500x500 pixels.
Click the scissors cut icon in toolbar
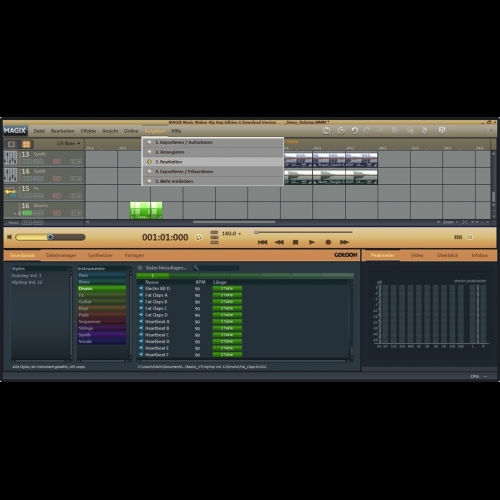[380, 131]
